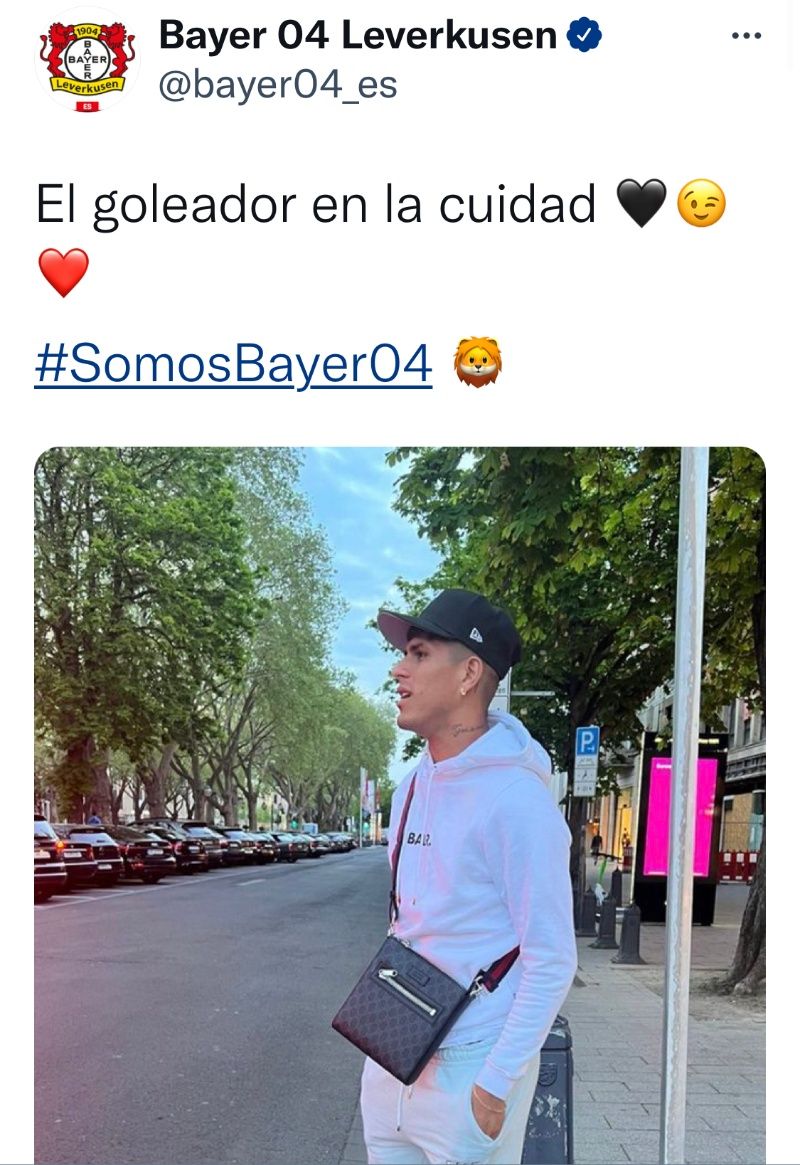Click the red ES tag under crest
This screenshot has width=800, height=1165.
88,106
